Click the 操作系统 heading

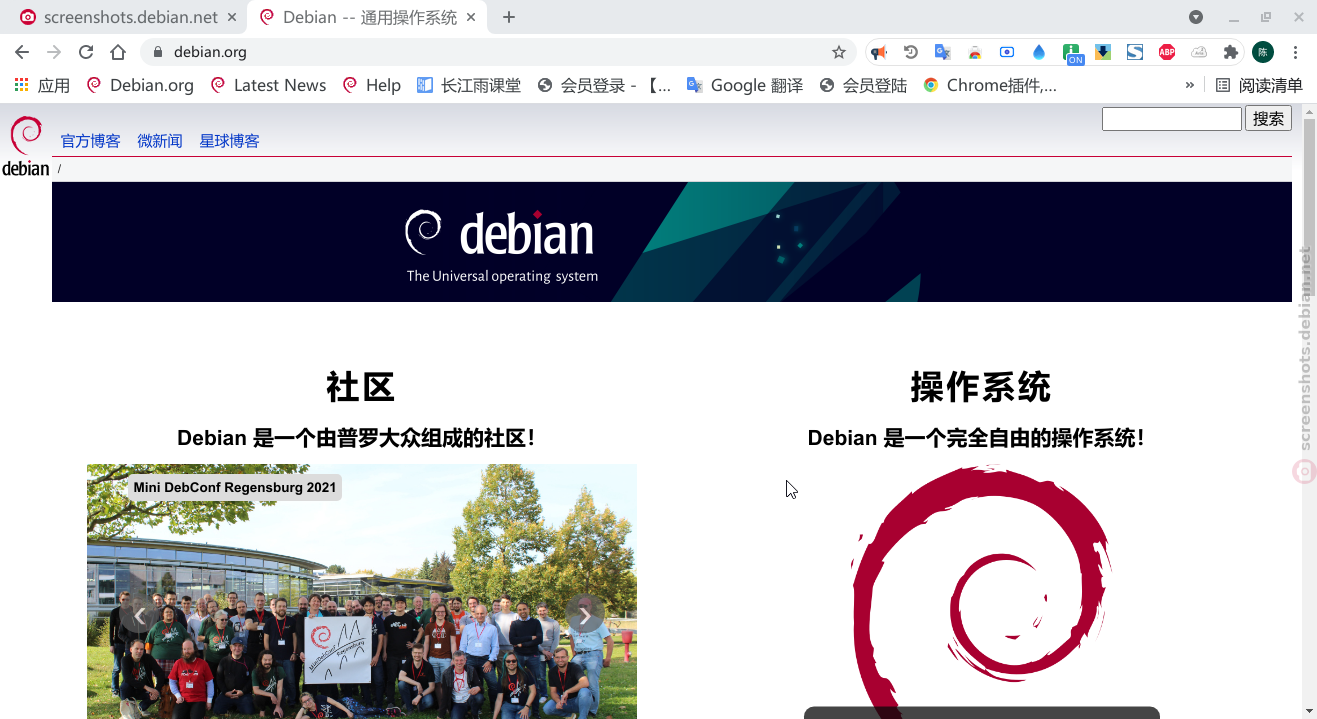(x=981, y=387)
